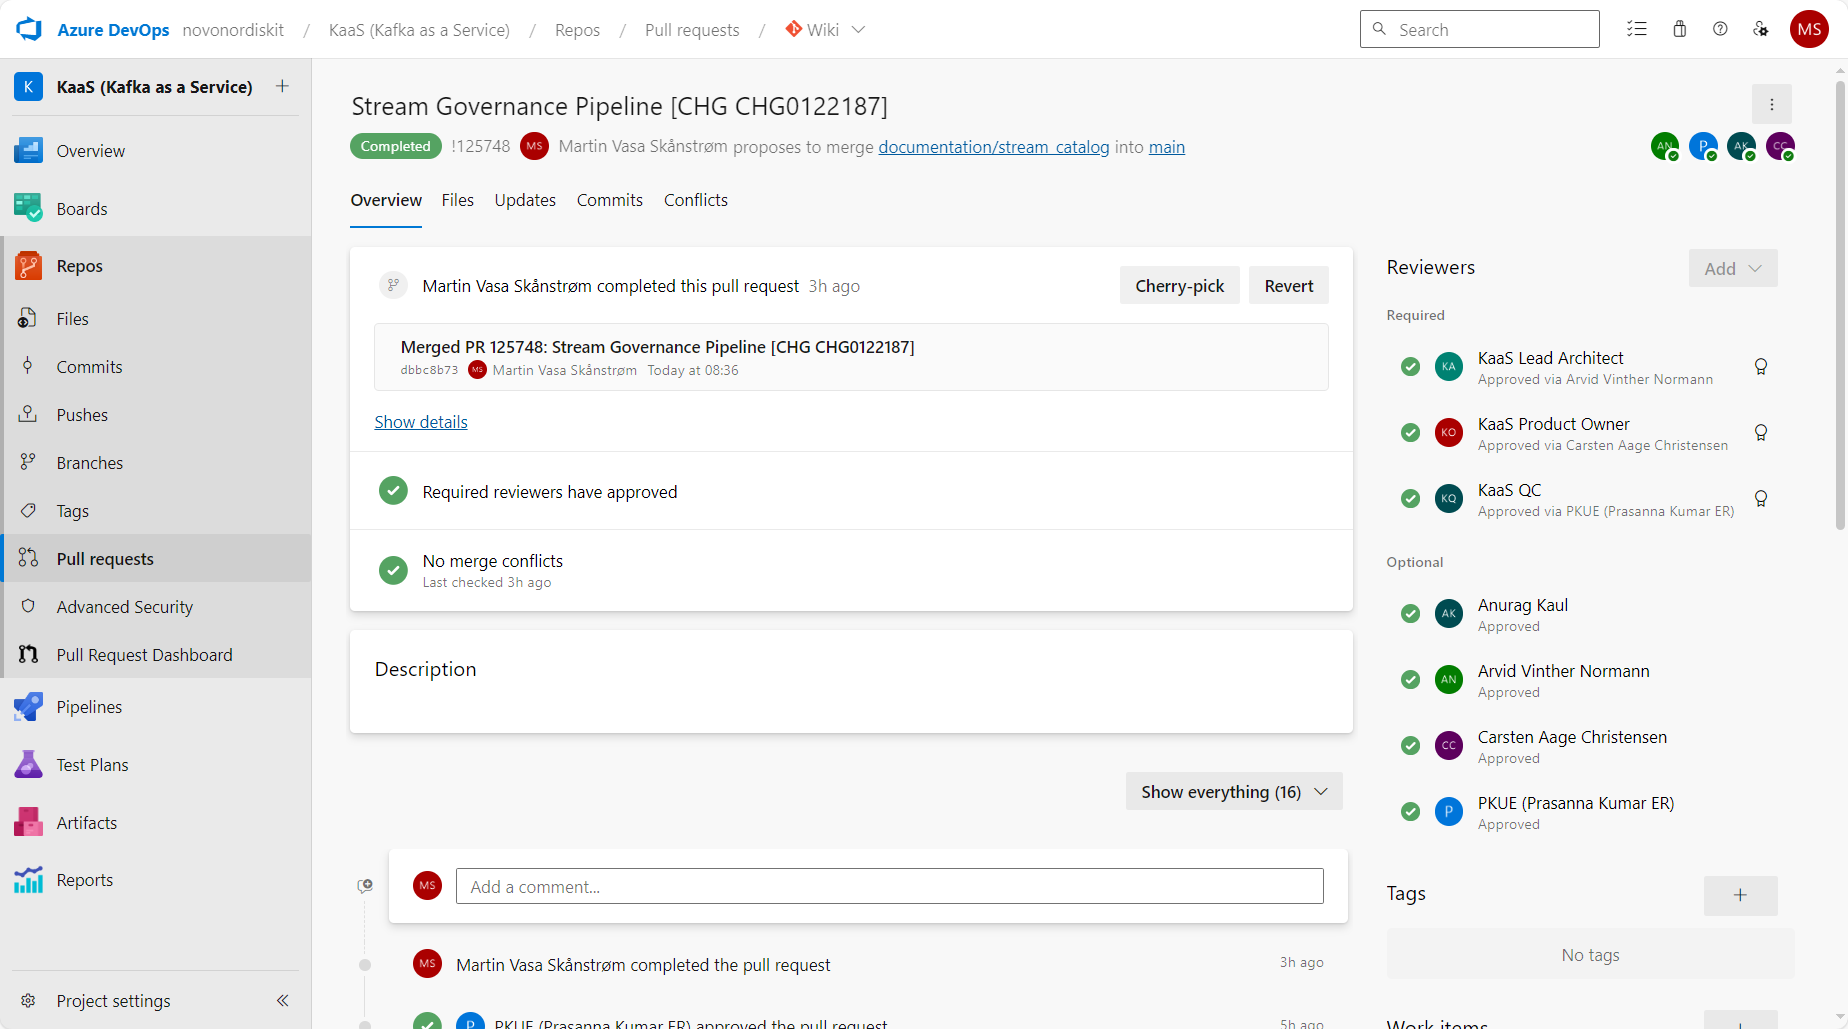Viewport: 1848px width, 1029px height.
Task: Expand the Show everything (16) filter
Action: [1234, 791]
